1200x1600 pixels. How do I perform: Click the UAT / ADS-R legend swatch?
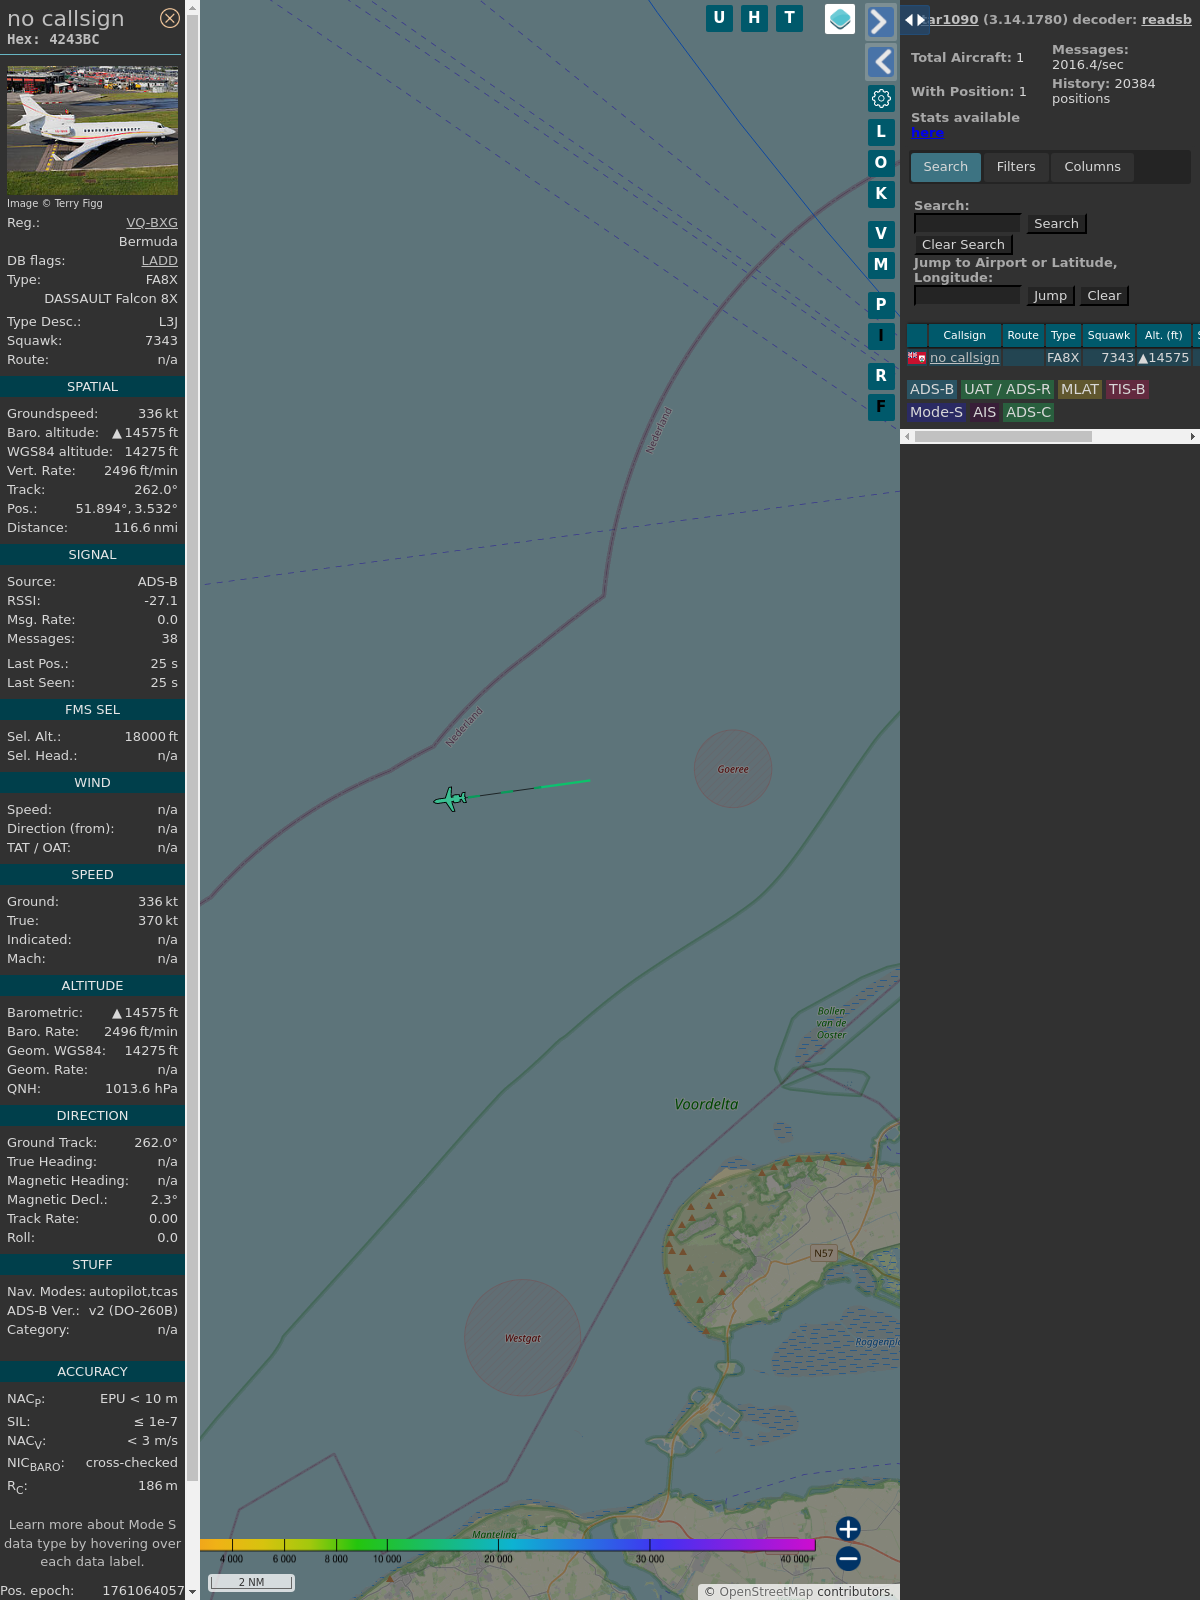(x=1007, y=390)
